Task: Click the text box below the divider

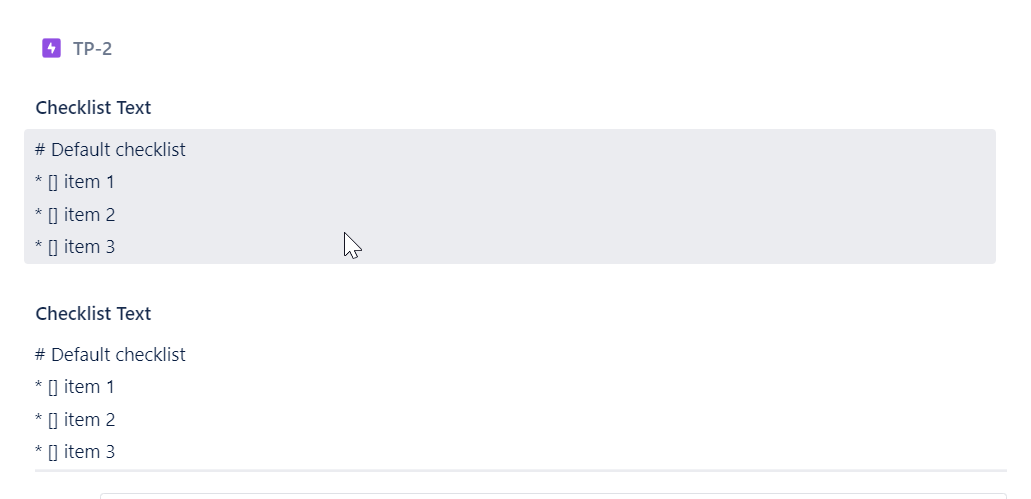Action: (x=550, y=495)
